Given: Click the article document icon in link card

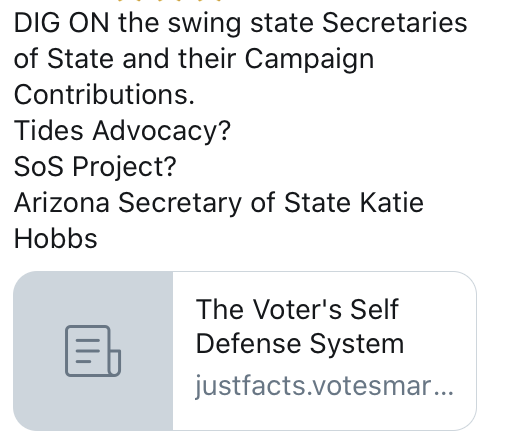Looking at the screenshot, I should [93, 351].
